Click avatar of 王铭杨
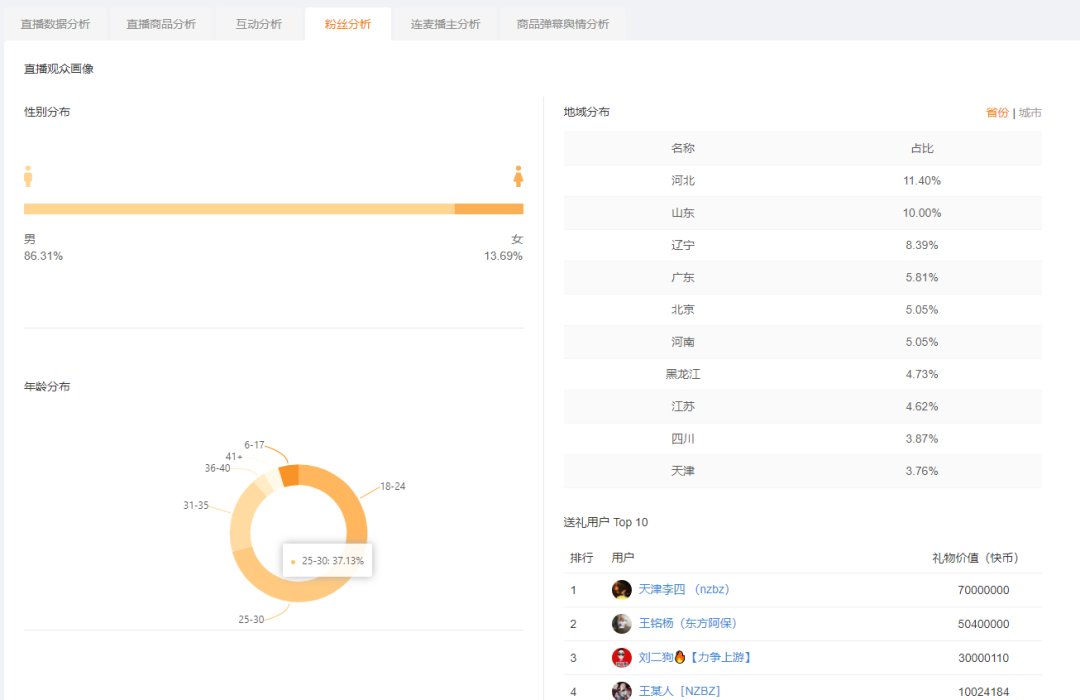 (621, 624)
